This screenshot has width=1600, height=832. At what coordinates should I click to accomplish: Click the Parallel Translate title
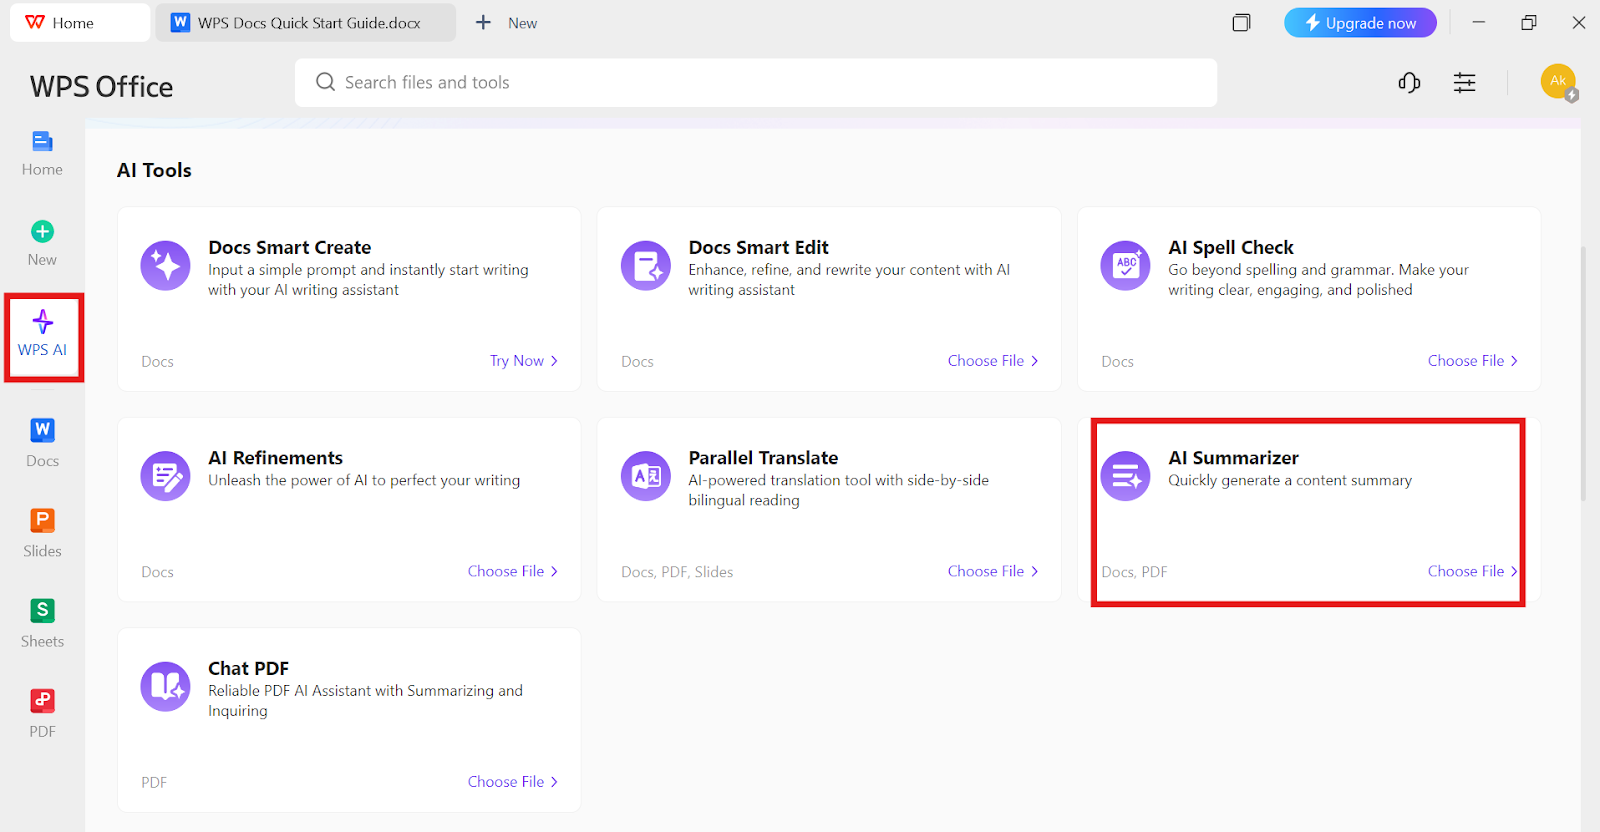763,458
